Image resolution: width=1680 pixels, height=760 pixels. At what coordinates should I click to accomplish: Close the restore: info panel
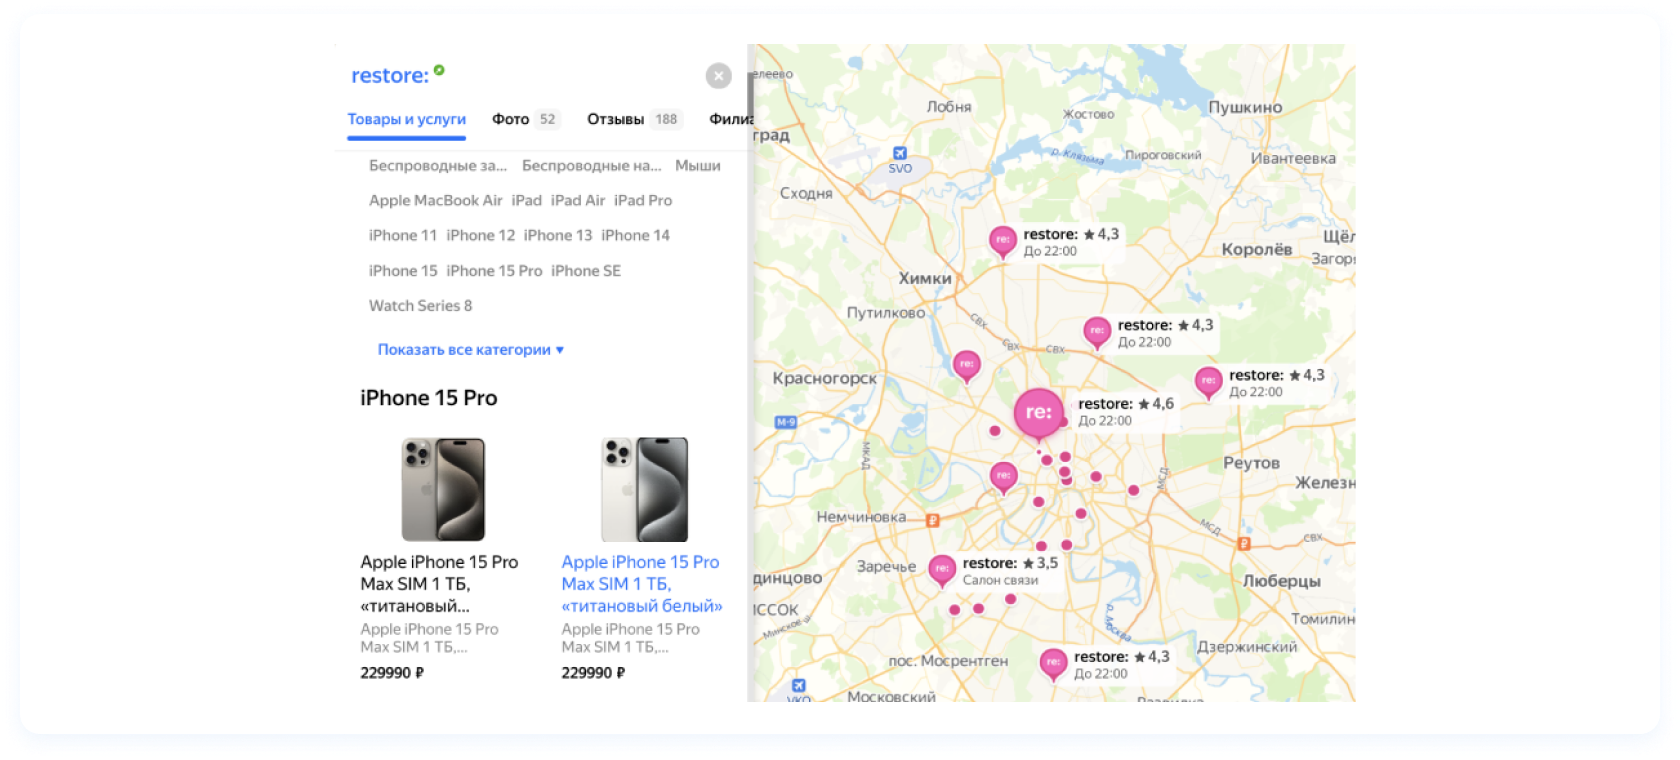[718, 76]
